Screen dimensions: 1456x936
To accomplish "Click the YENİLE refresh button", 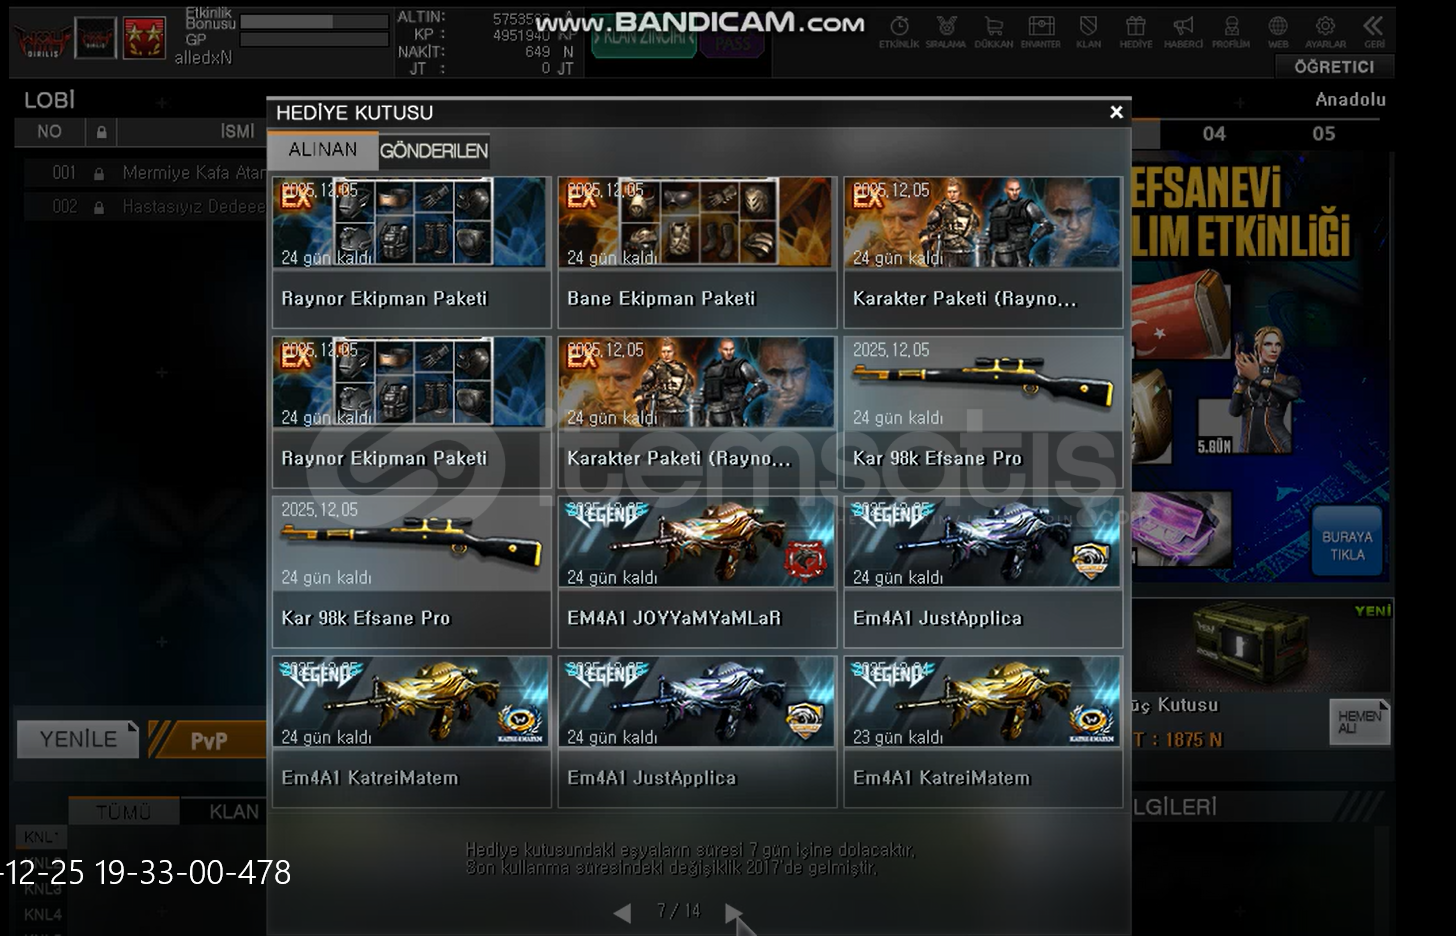I will (78, 739).
